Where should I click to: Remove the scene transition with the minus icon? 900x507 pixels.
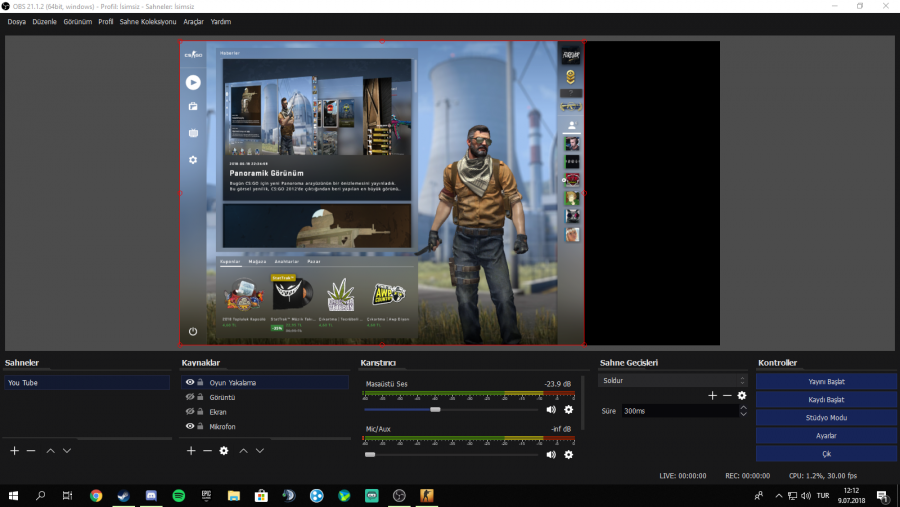pos(727,395)
